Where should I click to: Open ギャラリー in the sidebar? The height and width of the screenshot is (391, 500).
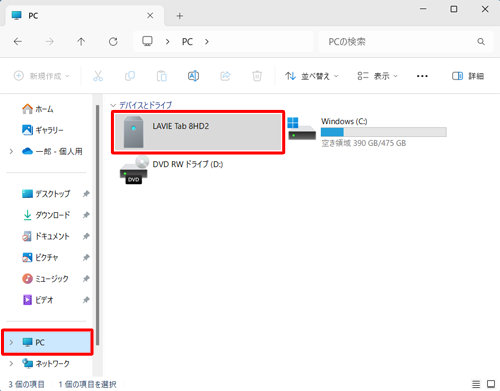[42, 130]
